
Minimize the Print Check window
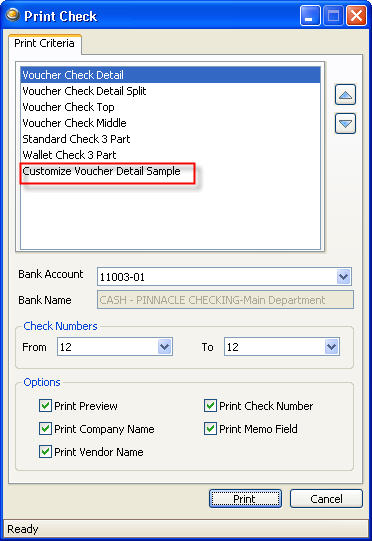coord(310,16)
